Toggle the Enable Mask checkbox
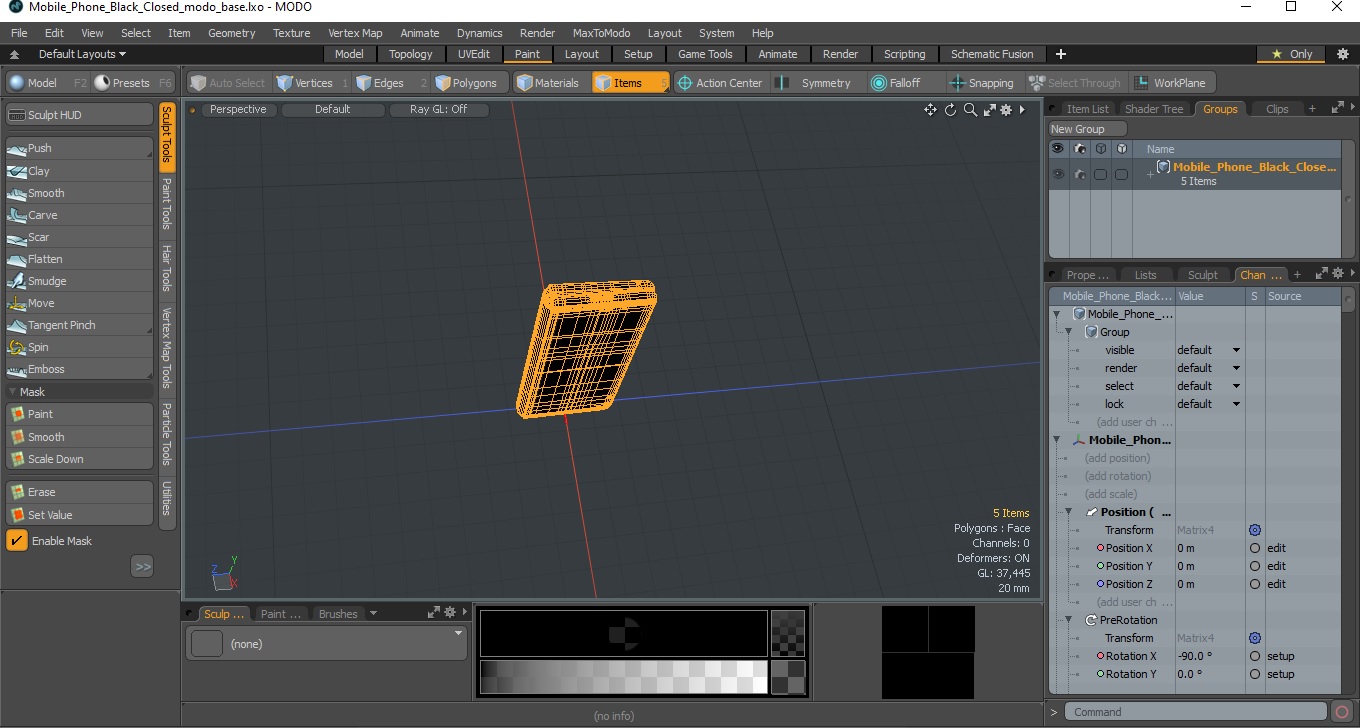Screen dimensions: 1360x728 click(x=17, y=541)
